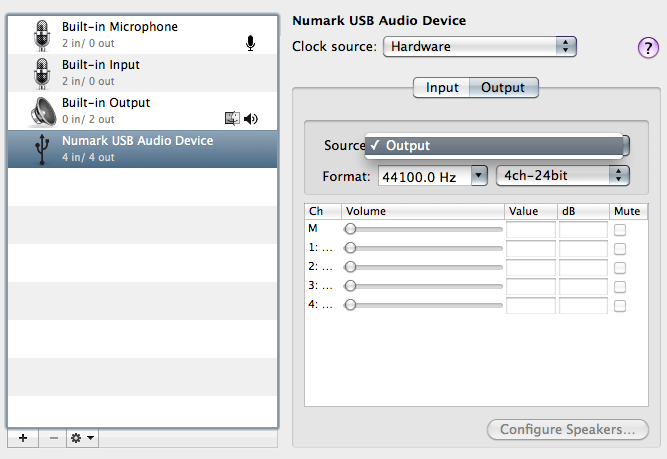The width and height of the screenshot is (667, 459).
Task: Click the system alert output indicator icon
Action: (x=234, y=119)
